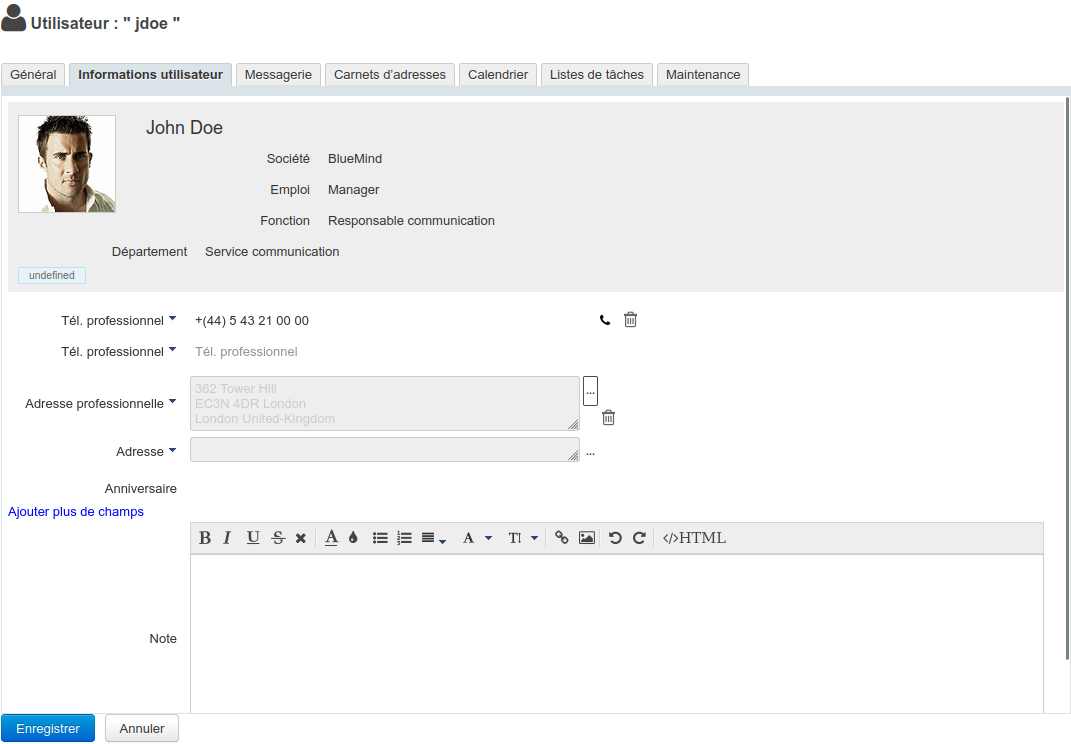Delete the professional address entry

pos(608,418)
